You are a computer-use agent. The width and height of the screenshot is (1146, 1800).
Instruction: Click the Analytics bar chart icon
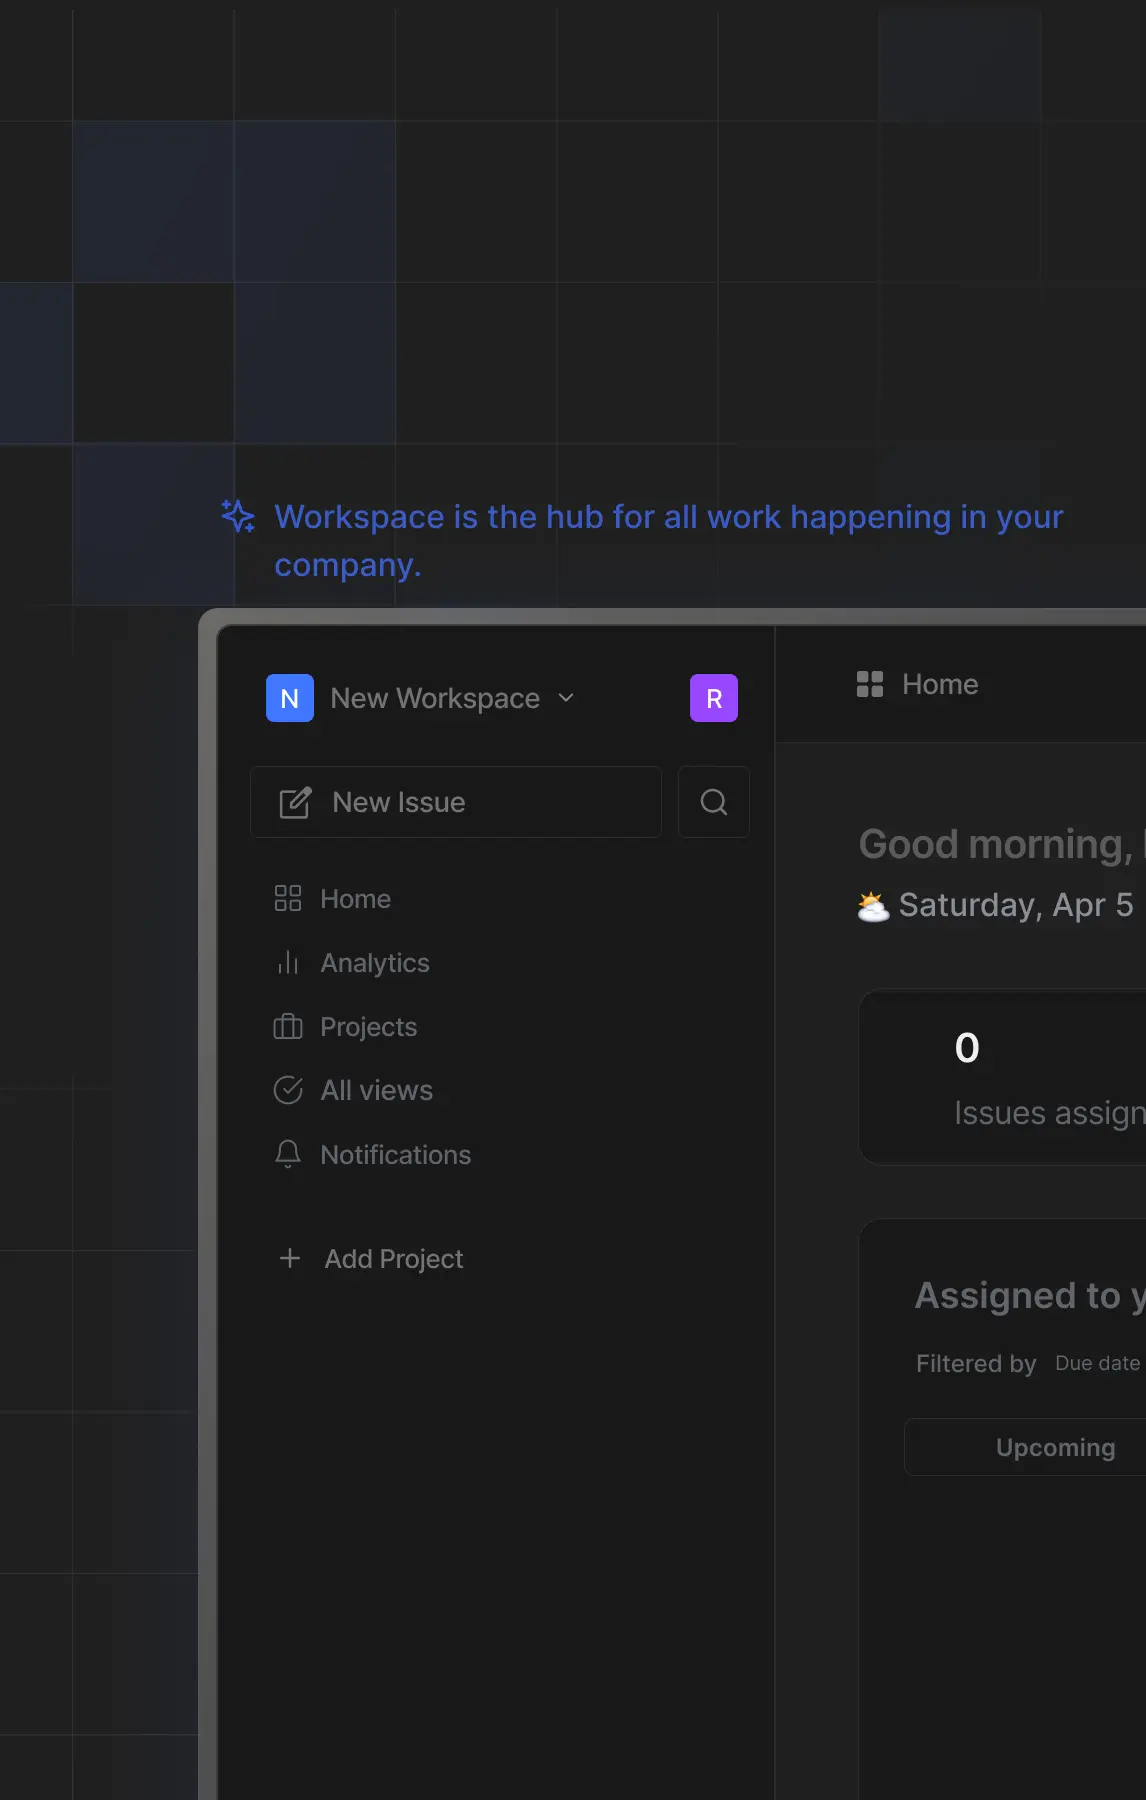[x=288, y=963]
